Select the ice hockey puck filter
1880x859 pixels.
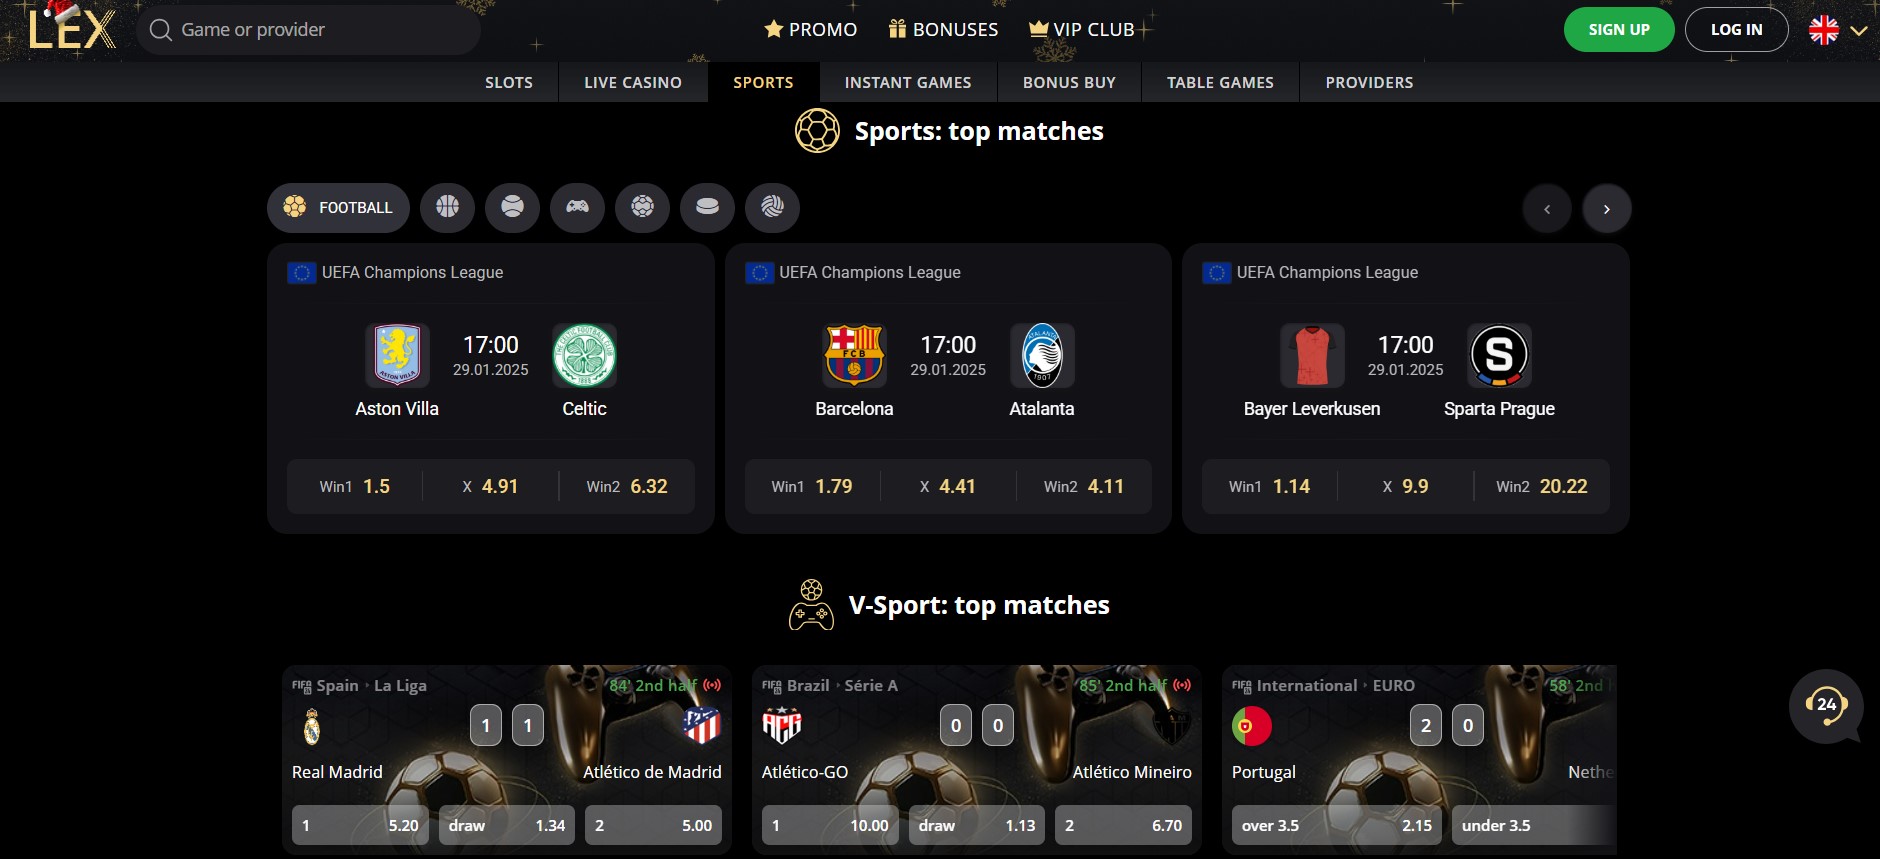pos(707,207)
